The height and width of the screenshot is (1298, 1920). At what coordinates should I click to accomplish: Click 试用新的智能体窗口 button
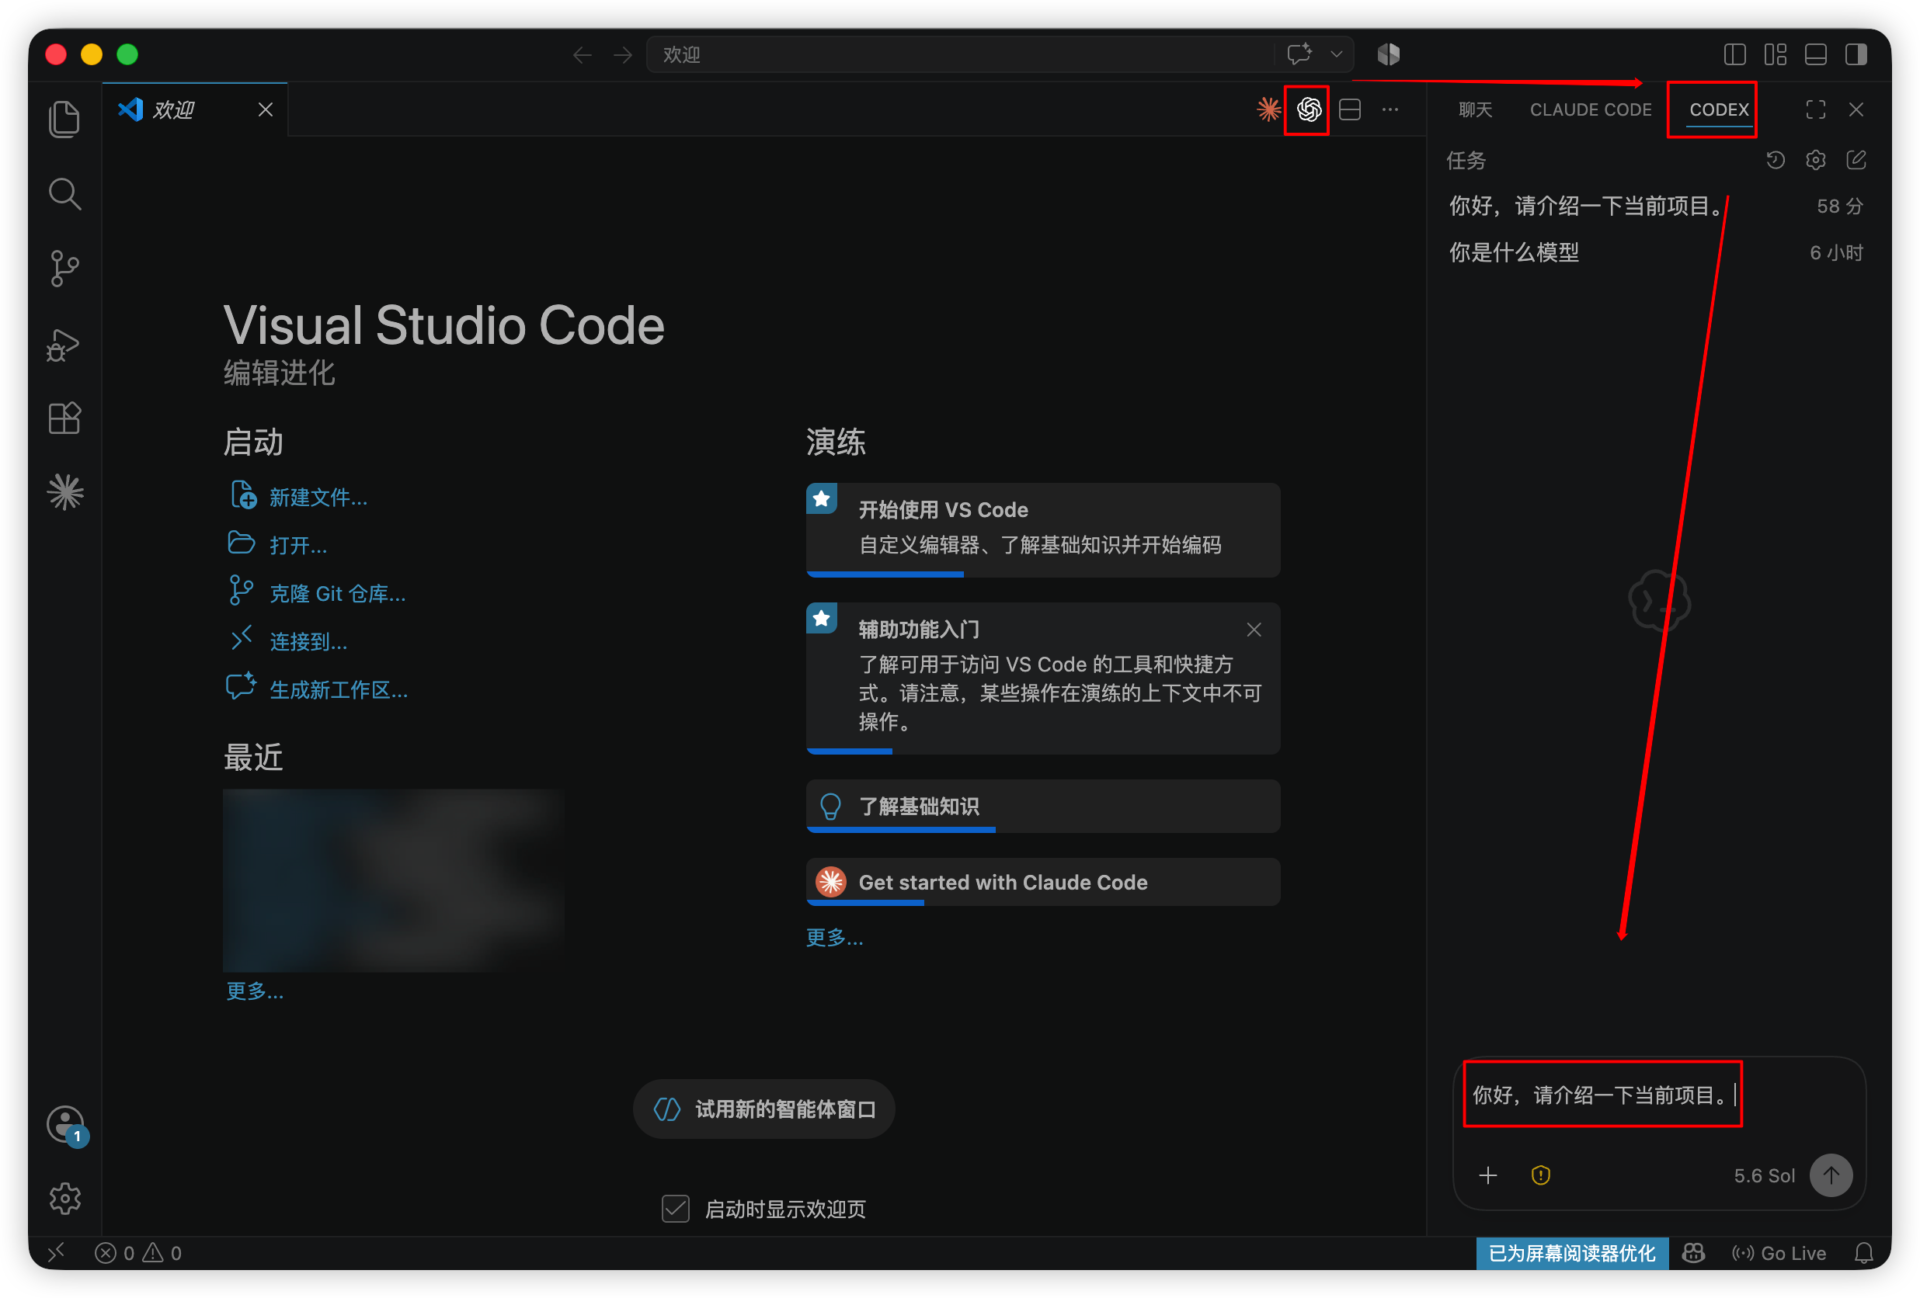pos(764,1109)
